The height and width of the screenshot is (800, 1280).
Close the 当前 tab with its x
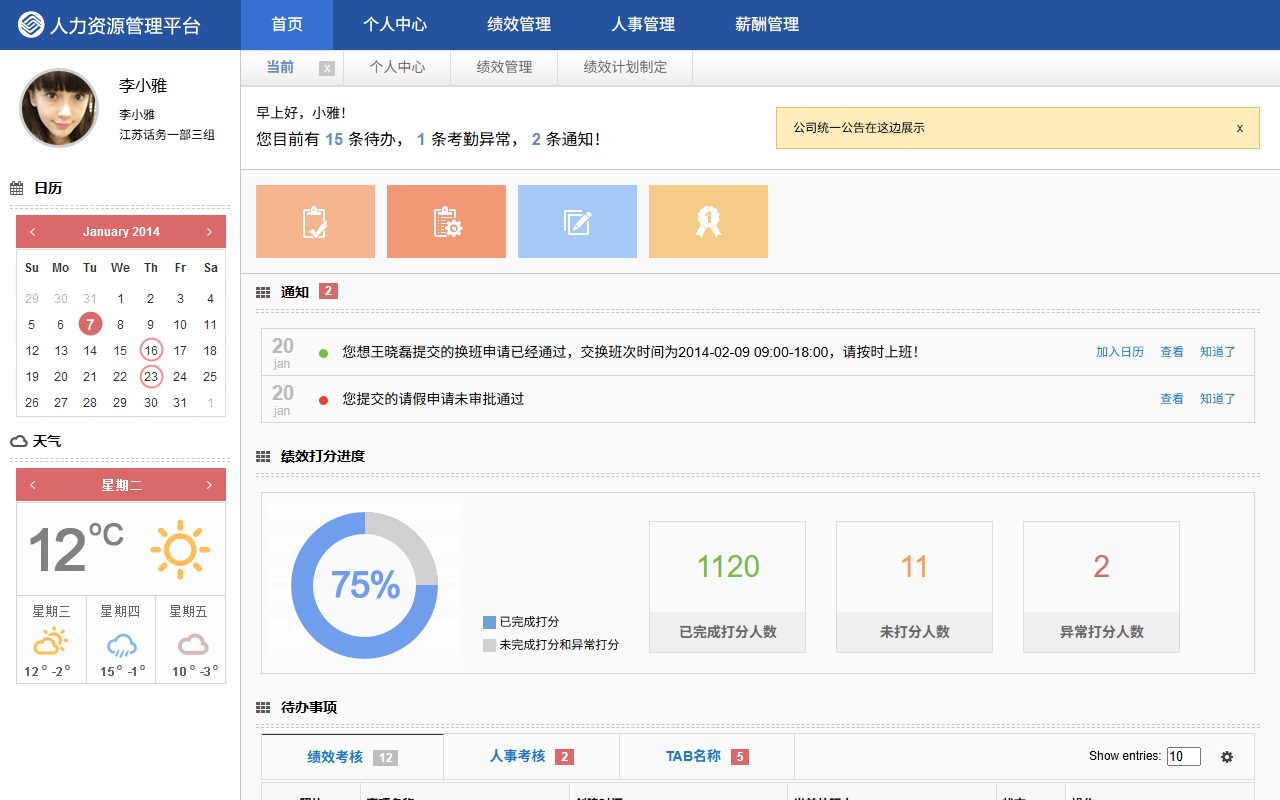(327, 68)
